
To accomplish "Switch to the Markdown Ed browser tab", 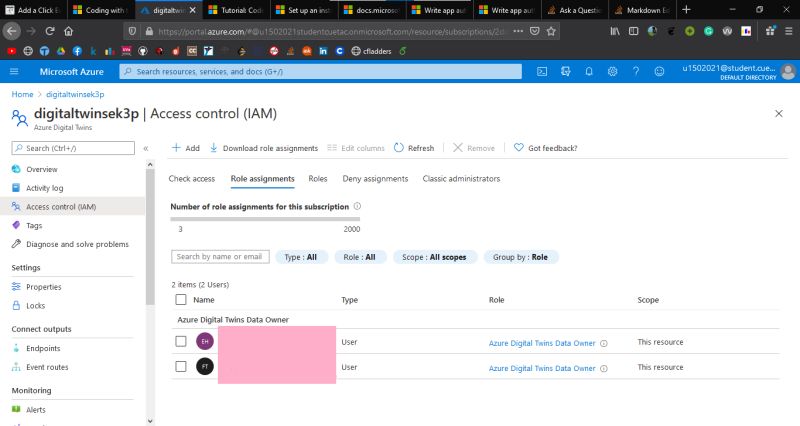I will point(642,10).
